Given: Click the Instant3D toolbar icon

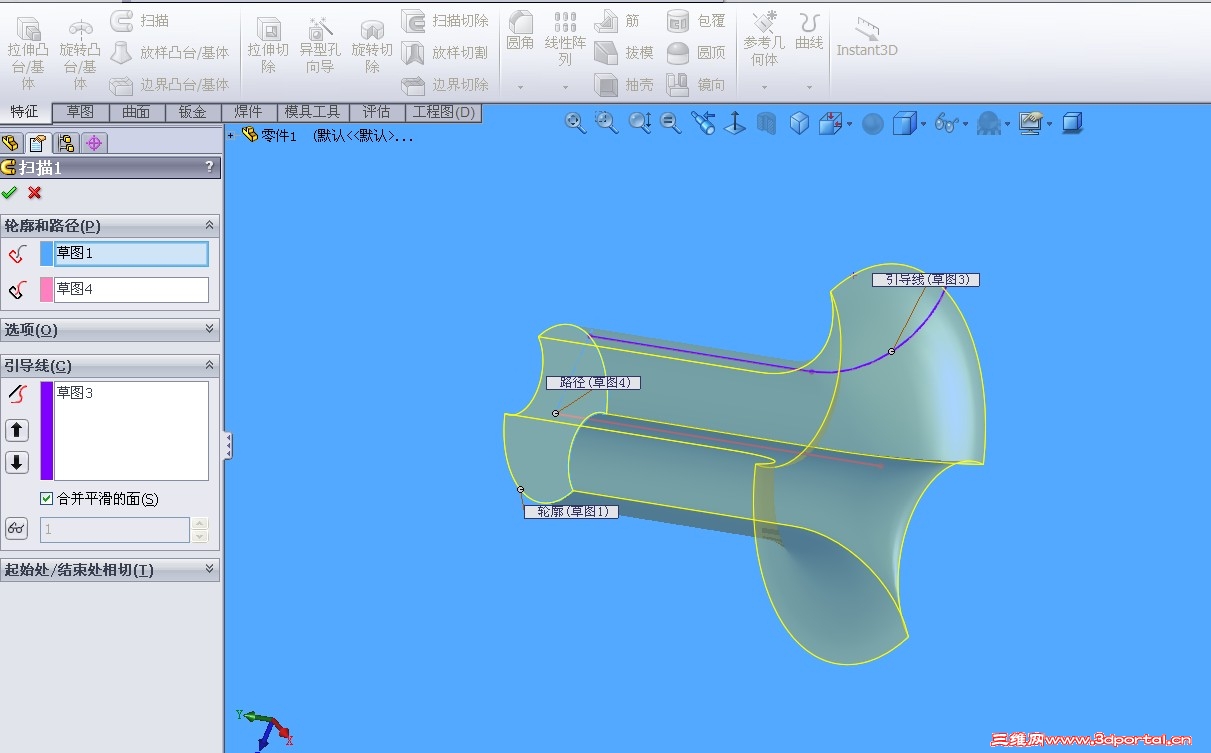Looking at the screenshot, I should 866,37.
